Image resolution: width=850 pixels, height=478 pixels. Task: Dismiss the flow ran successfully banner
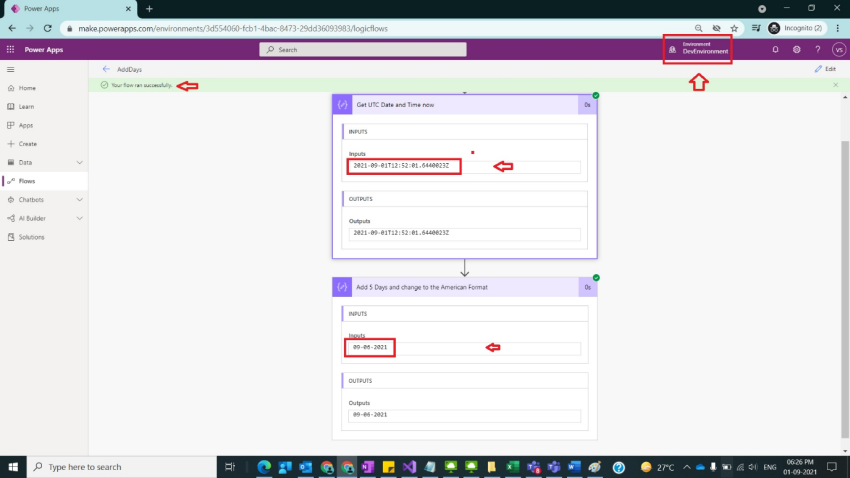(x=835, y=85)
